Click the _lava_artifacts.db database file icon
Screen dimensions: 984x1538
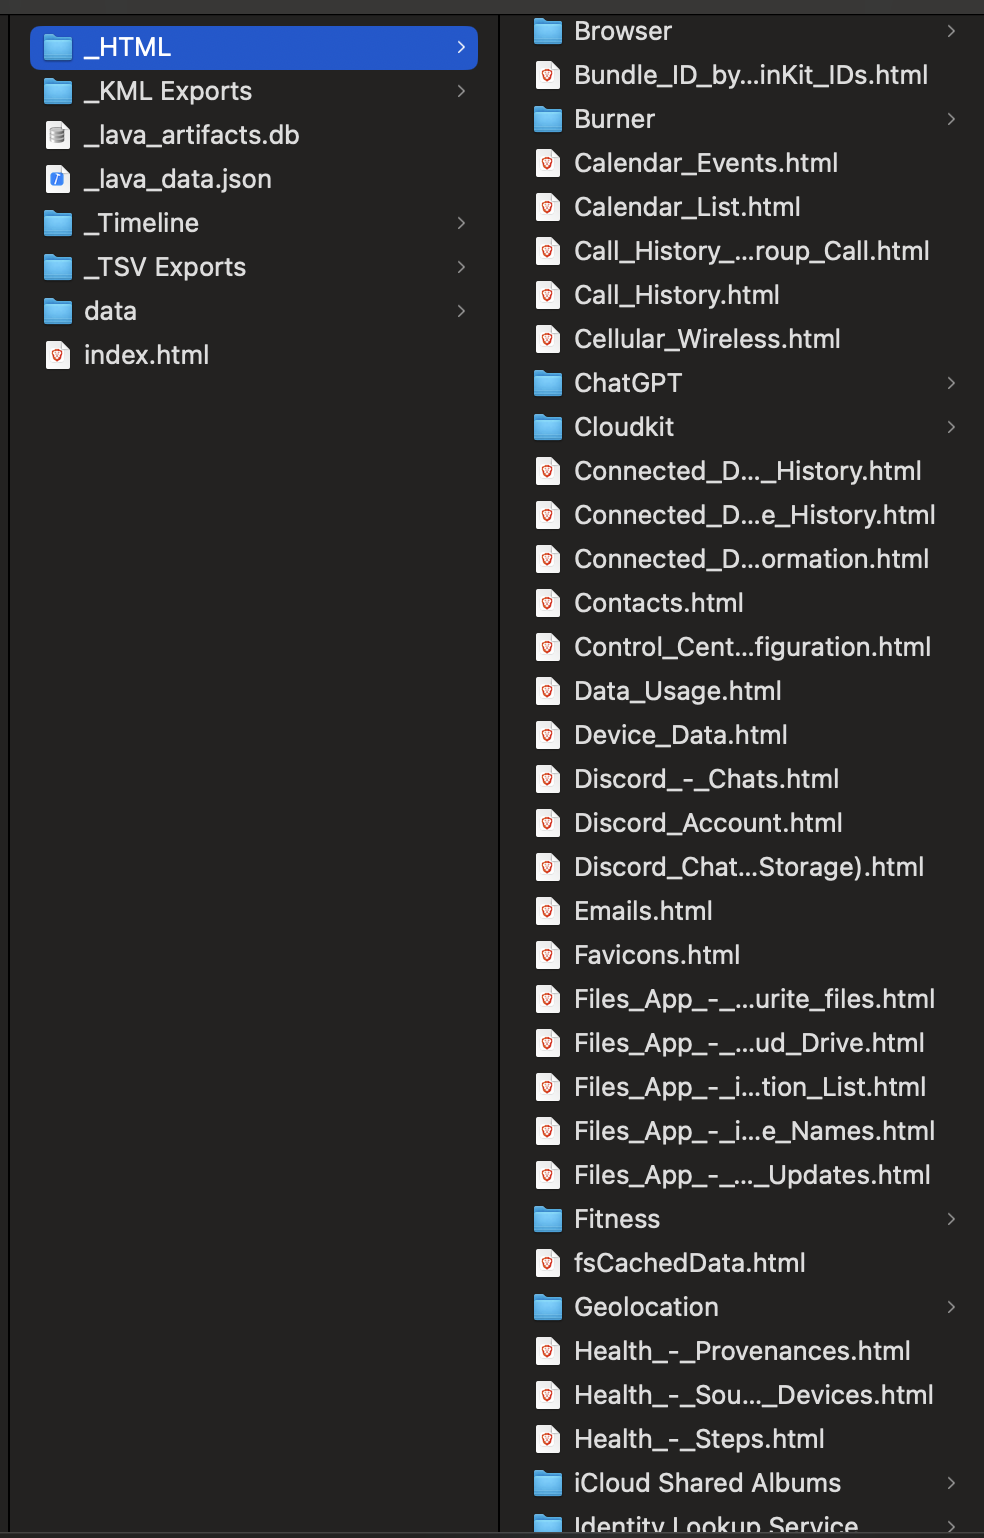(x=58, y=135)
